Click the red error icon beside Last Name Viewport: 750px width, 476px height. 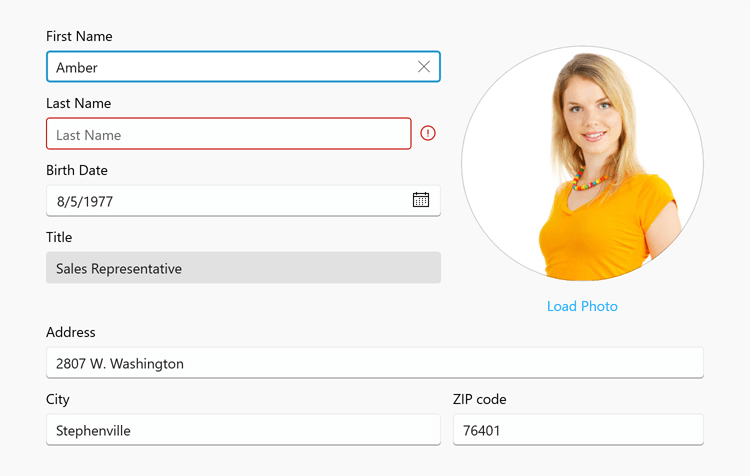click(x=428, y=133)
